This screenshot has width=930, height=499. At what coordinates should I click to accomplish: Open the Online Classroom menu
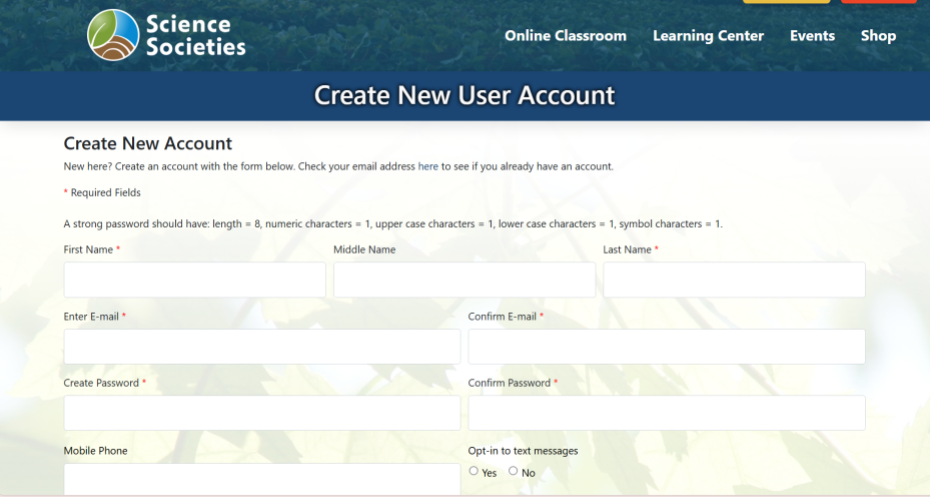point(565,36)
